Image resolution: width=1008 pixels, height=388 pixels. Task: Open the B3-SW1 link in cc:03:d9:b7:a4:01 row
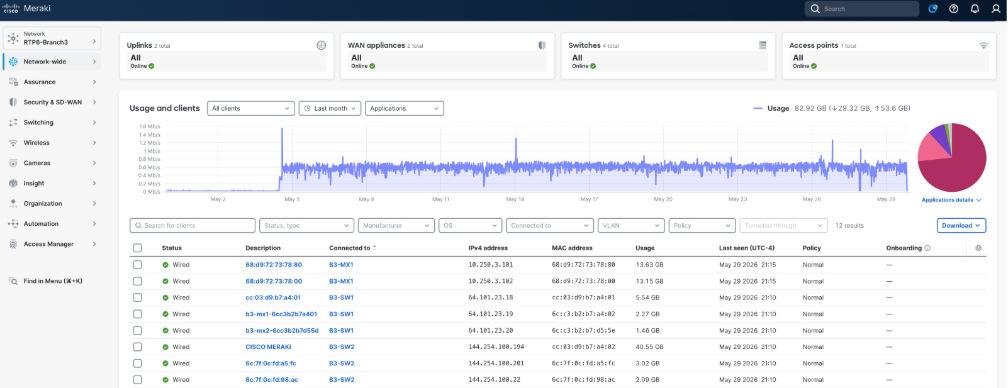[x=341, y=297]
